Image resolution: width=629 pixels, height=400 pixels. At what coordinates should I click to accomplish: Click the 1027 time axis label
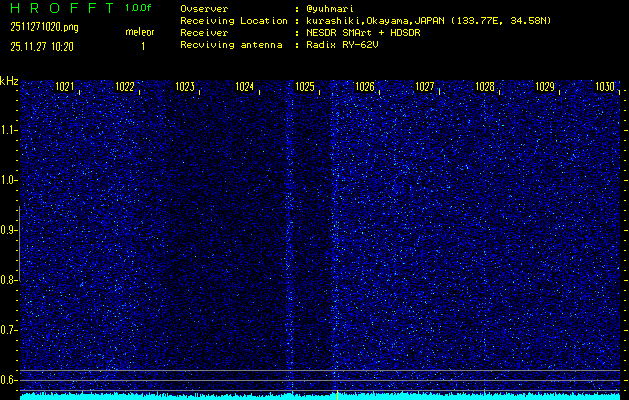[424, 87]
